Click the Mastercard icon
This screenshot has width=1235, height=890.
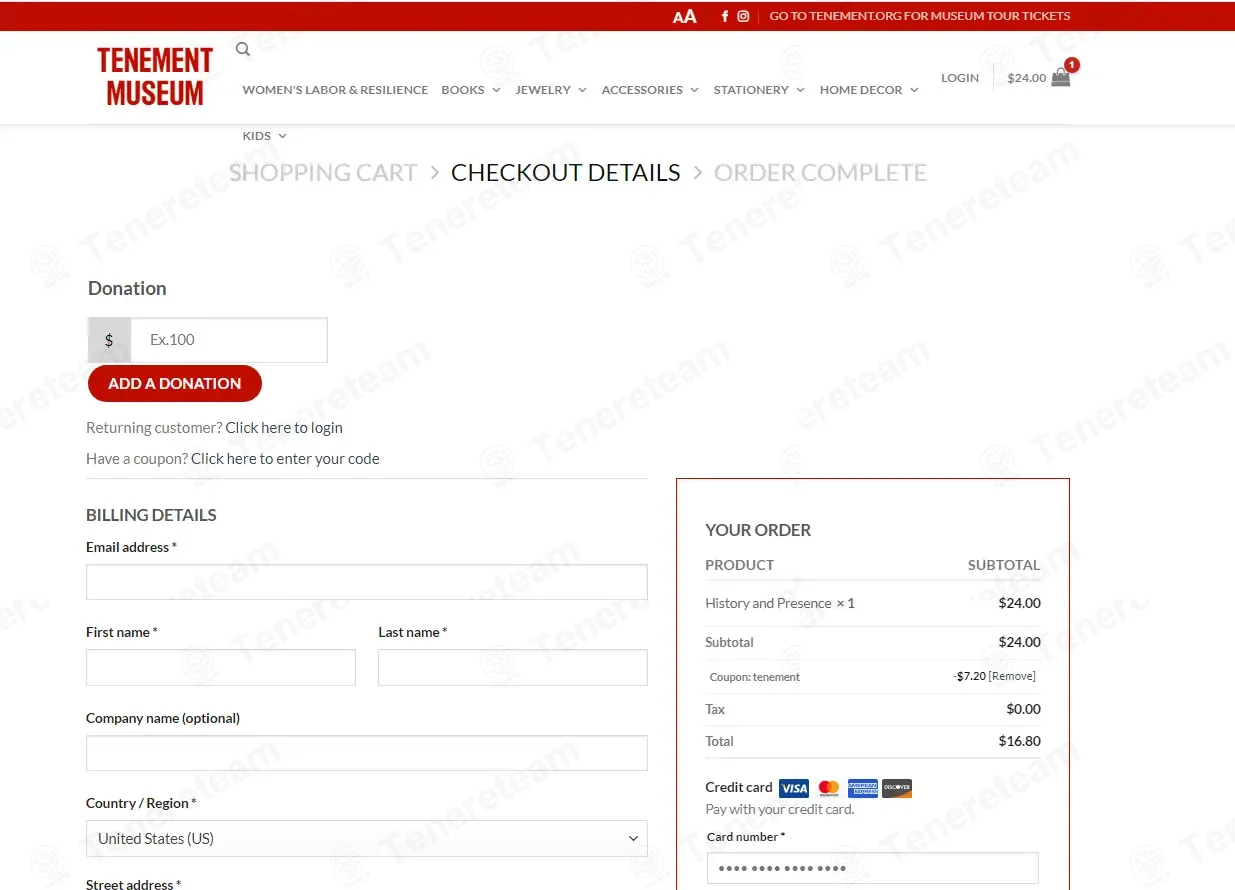coord(829,788)
